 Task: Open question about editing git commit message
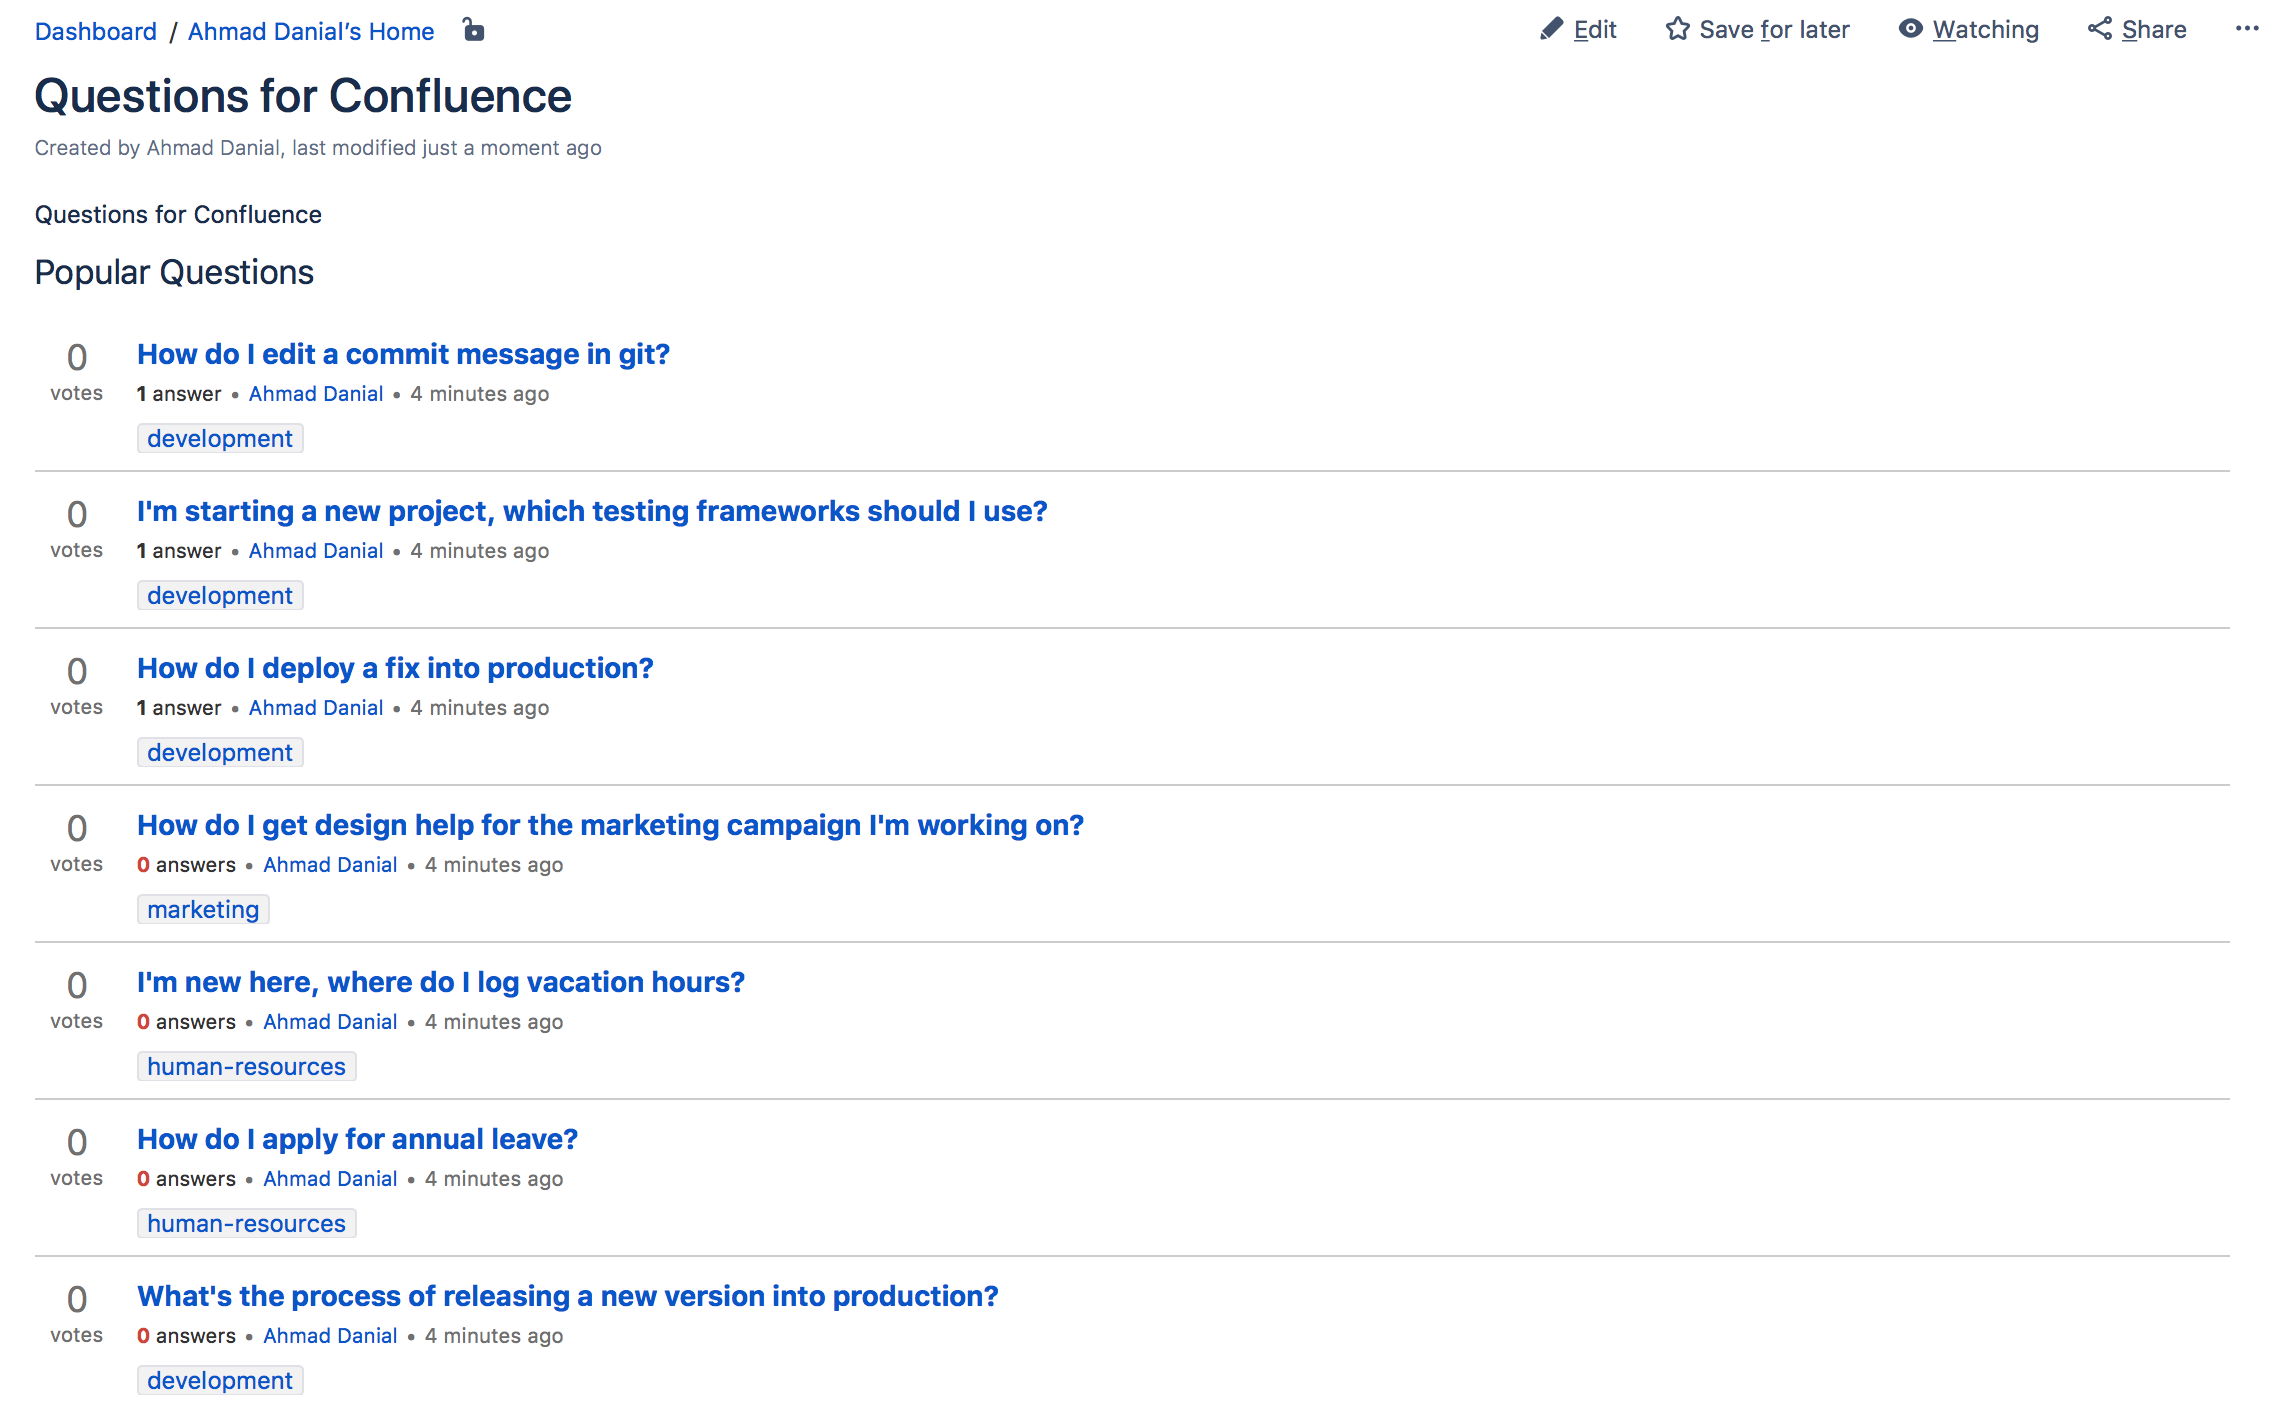(x=403, y=354)
